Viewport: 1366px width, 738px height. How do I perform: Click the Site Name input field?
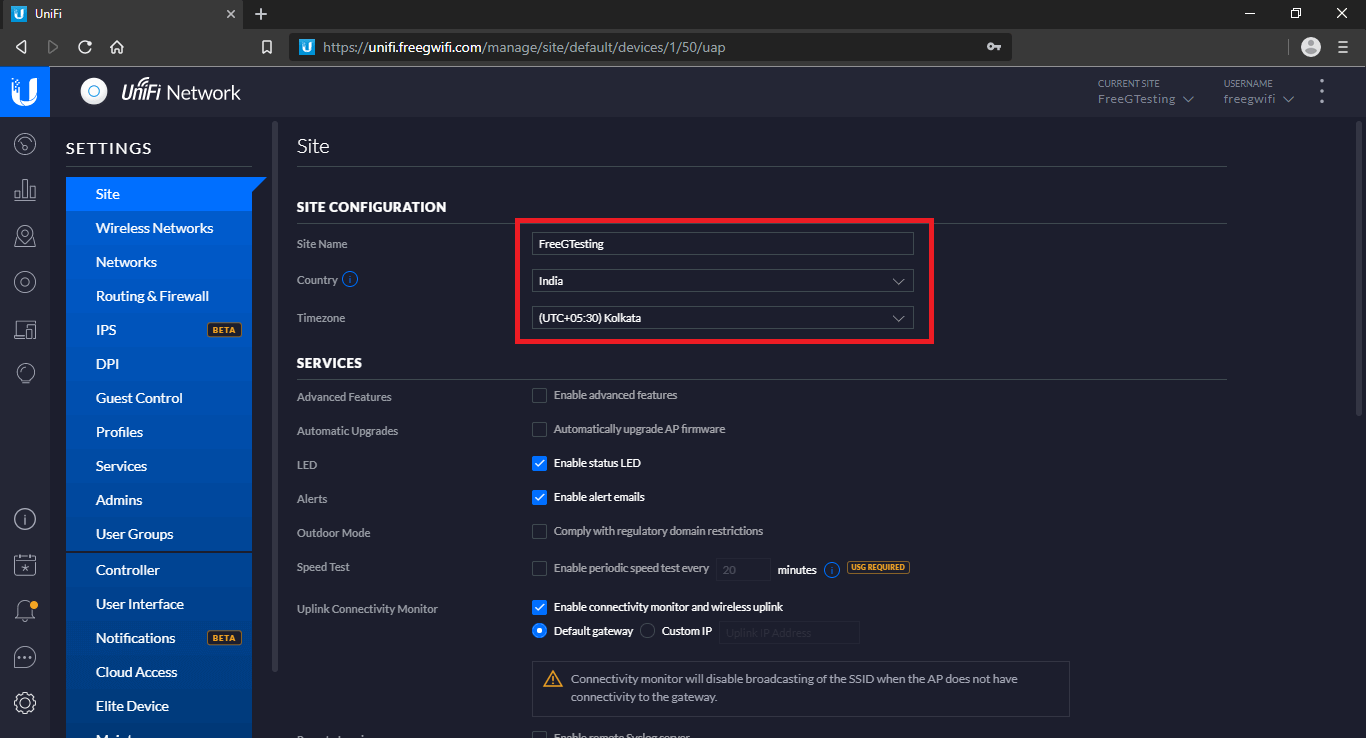[x=723, y=243]
